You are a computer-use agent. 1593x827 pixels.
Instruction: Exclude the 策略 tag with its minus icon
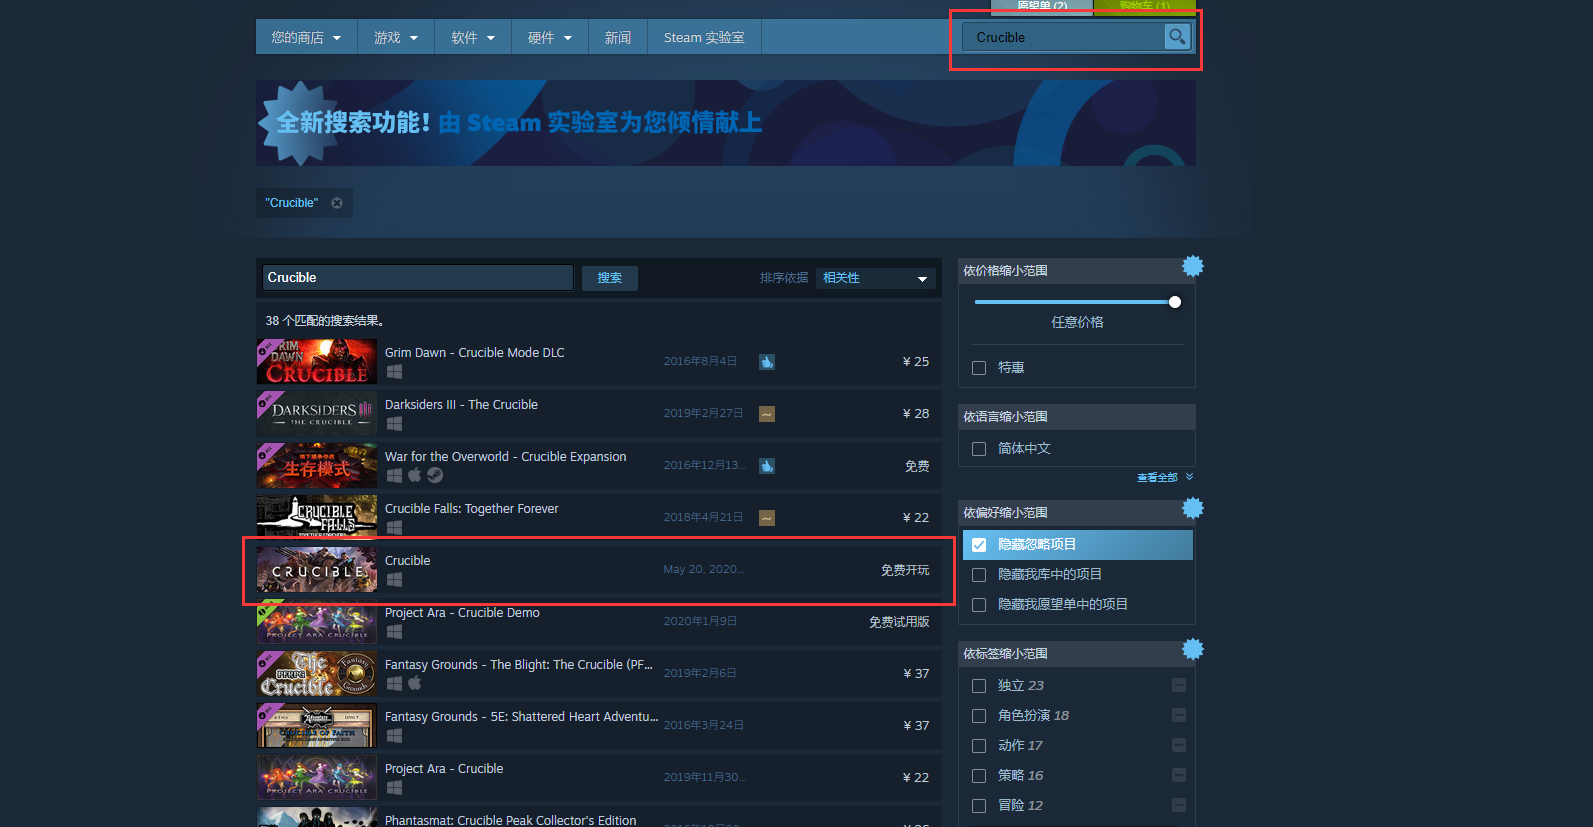(1179, 775)
